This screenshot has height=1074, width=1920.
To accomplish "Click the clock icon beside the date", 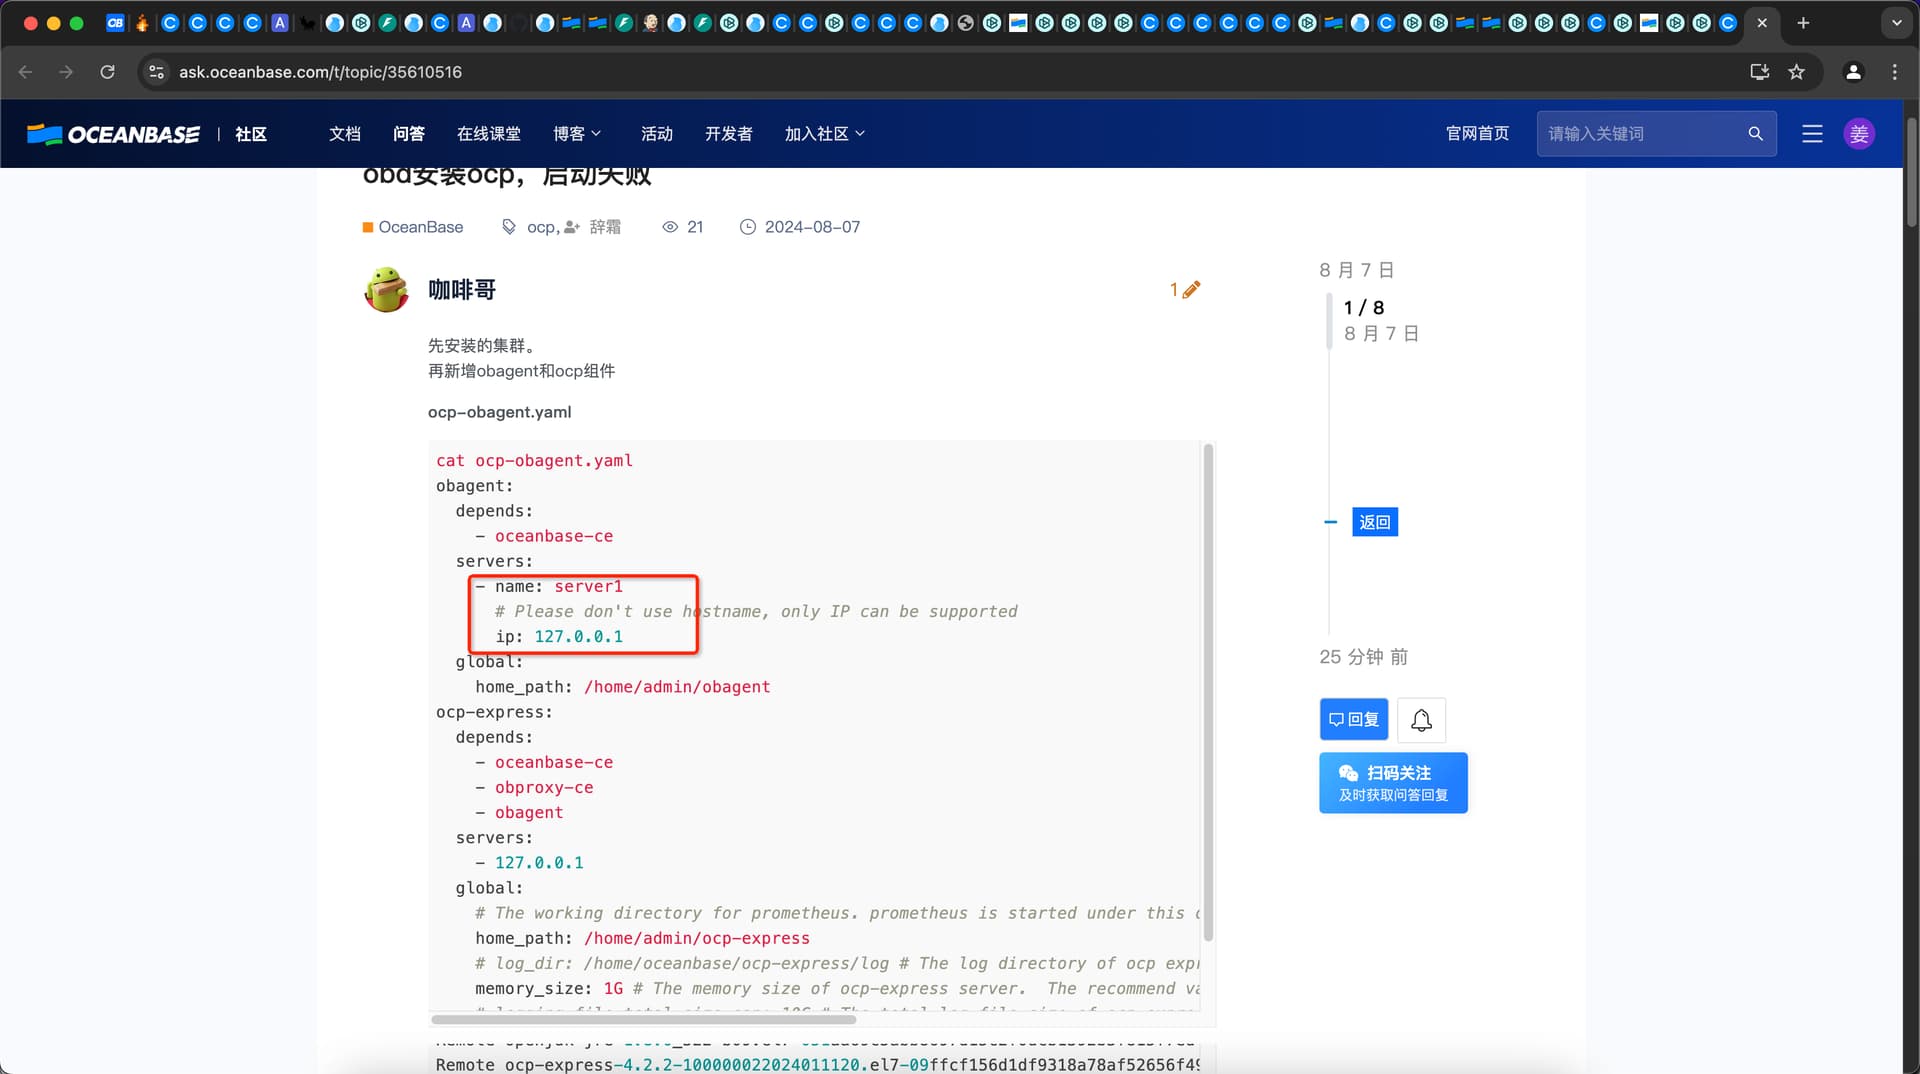I will point(747,227).
